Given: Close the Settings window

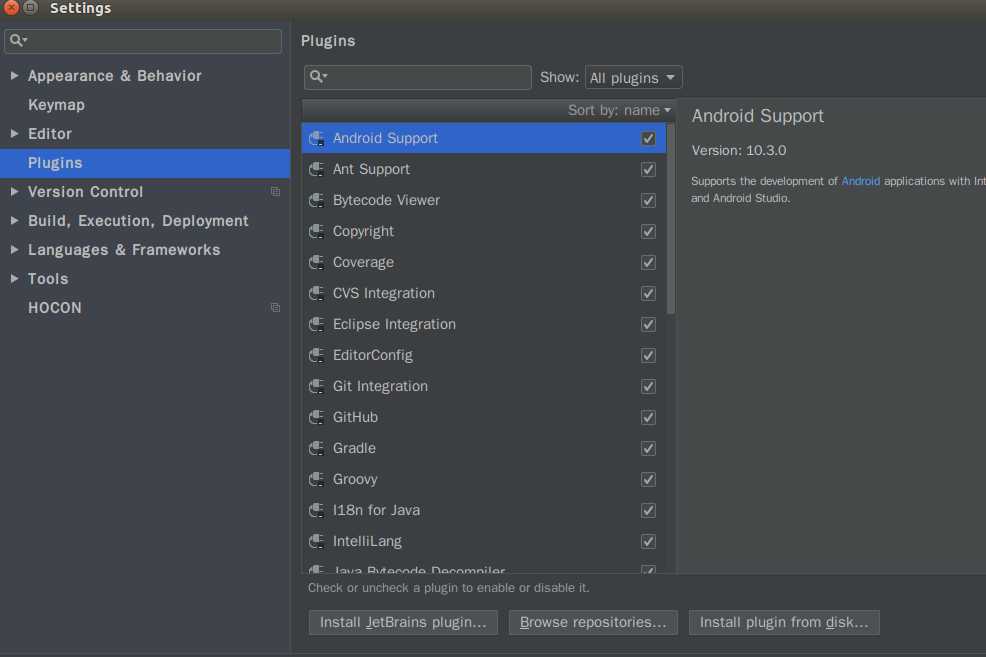Looking at the screenshot, I should coord(11,8).
